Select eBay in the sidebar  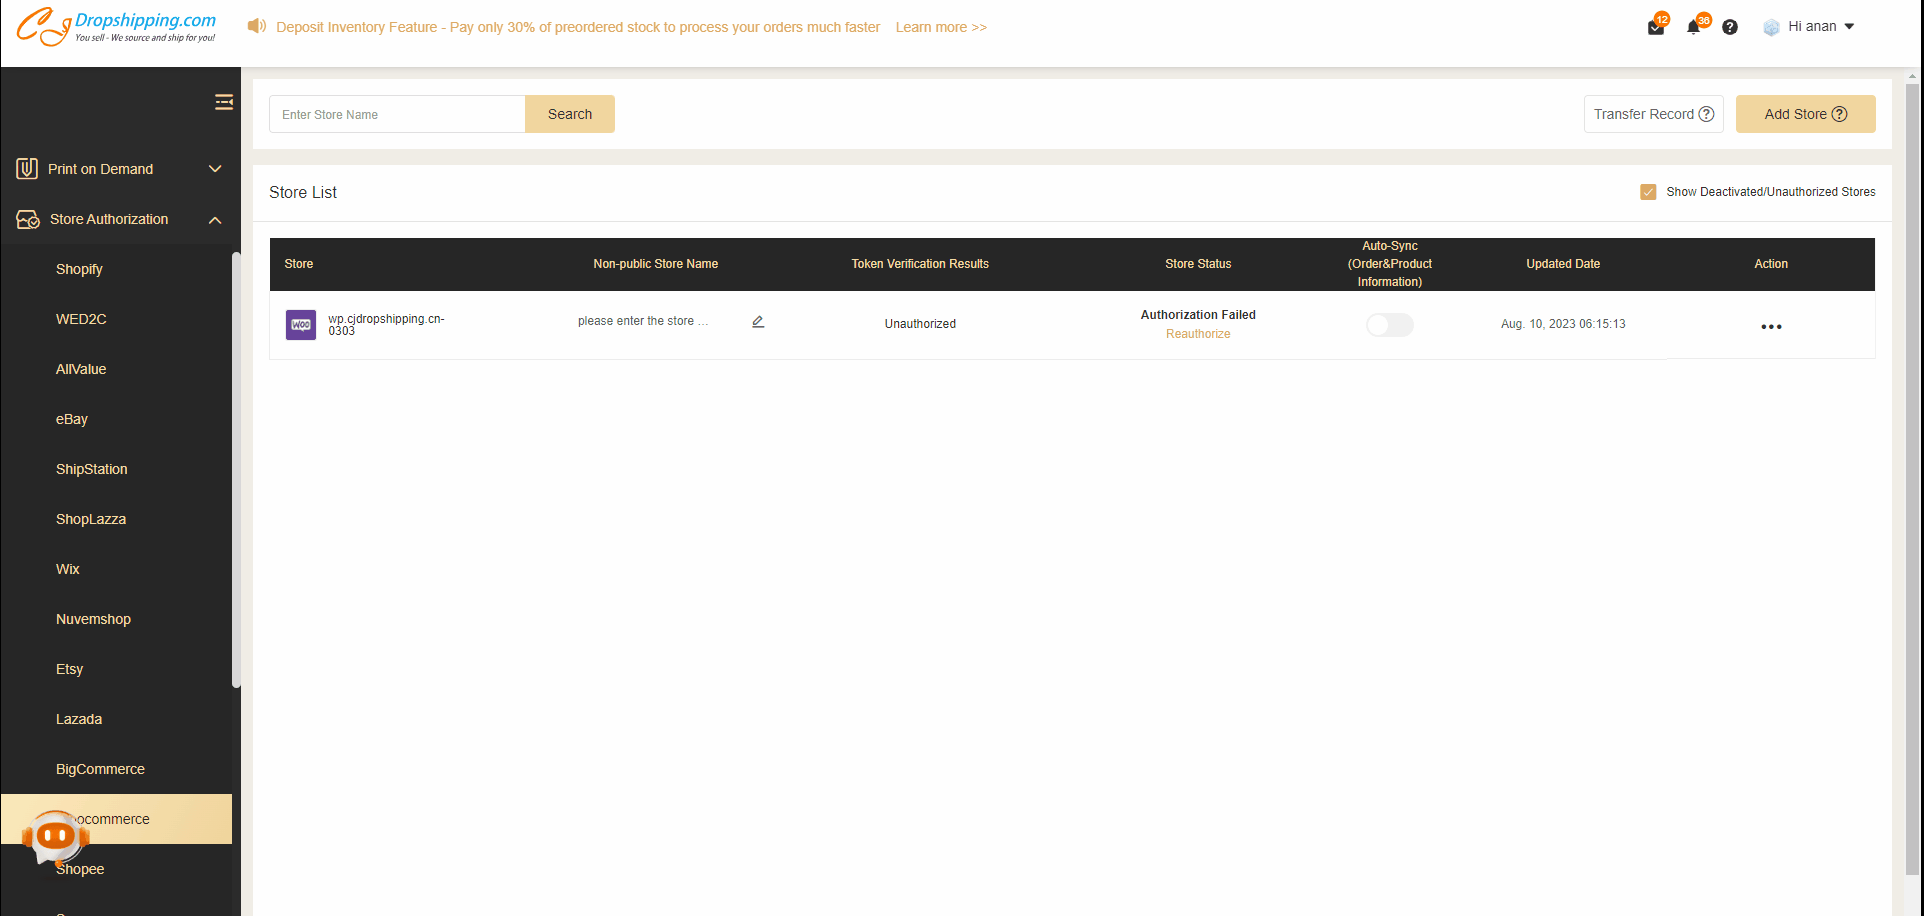click(72, 419)
